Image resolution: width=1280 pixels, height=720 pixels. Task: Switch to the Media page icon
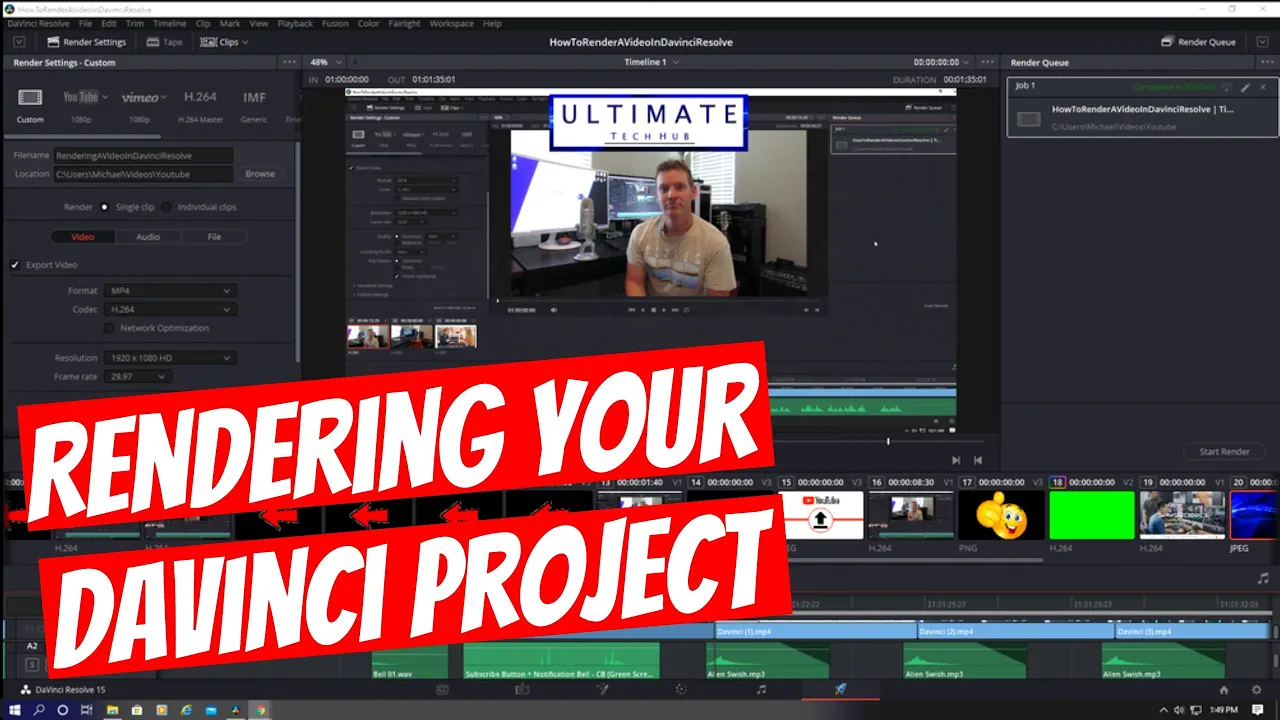(442, 689)
